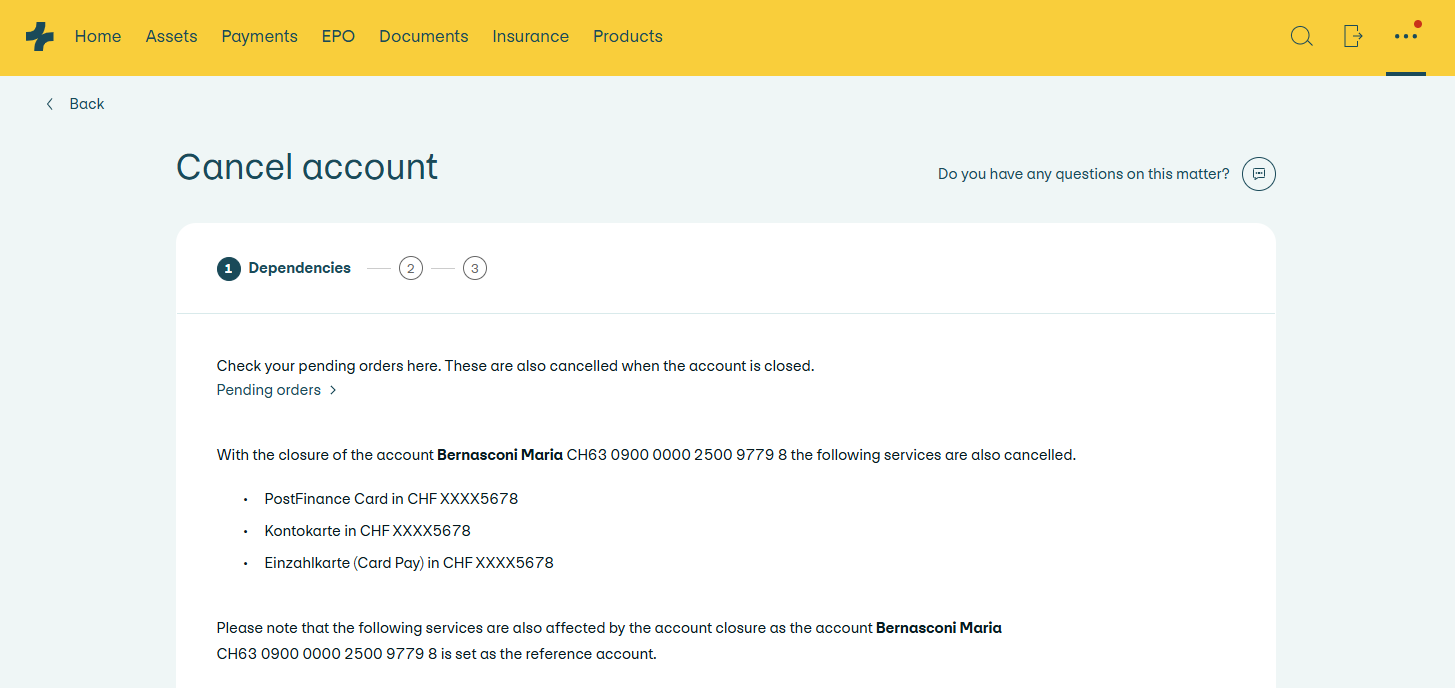The width and height of the screenshot is (1455, 688).
Task: Click the chat bubble help icon
Action: [x=1259, y=174]
